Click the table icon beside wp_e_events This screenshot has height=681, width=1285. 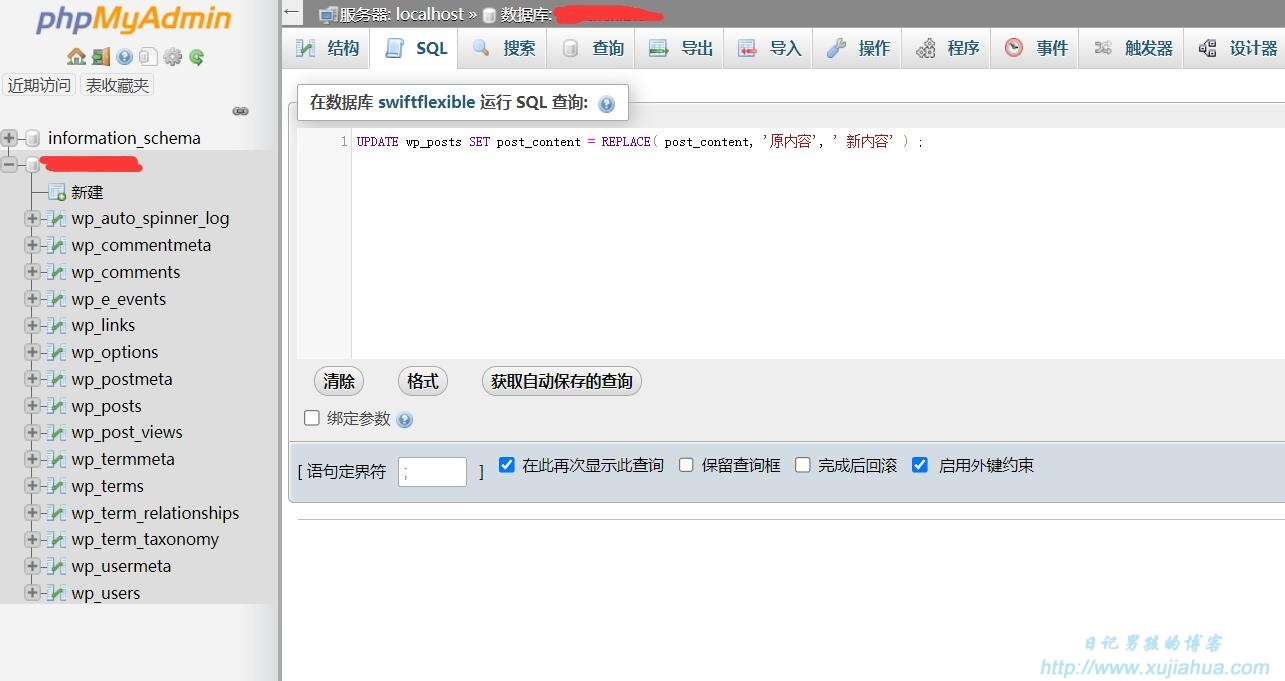click(56, 299)
